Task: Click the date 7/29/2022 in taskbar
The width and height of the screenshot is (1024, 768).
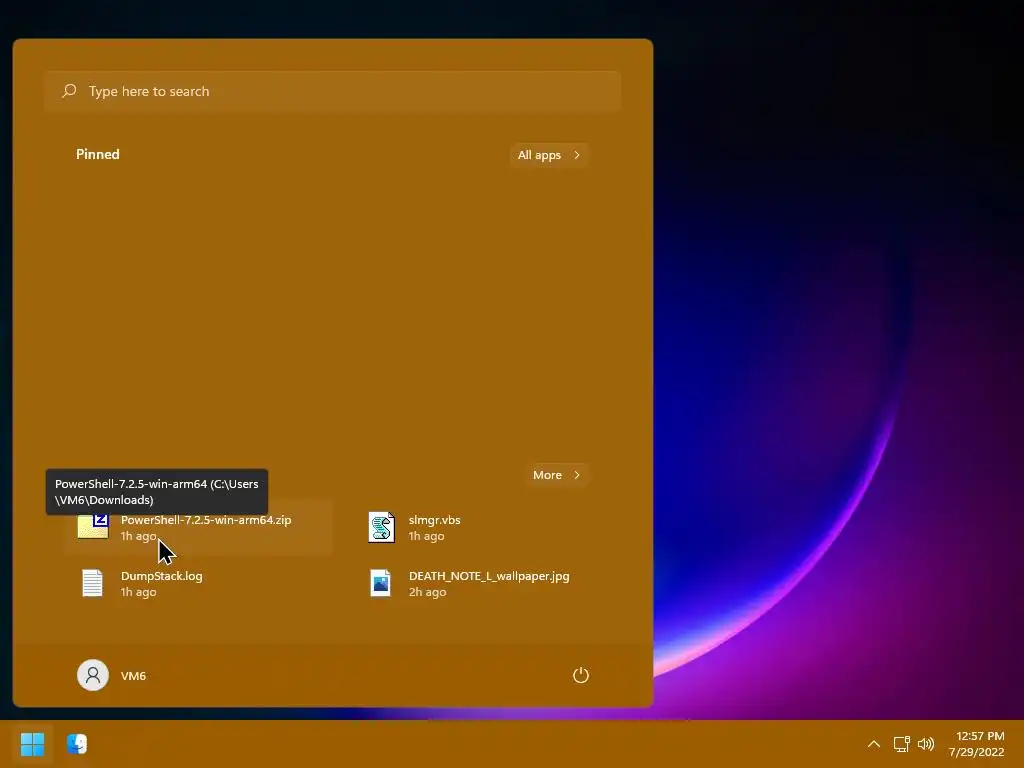Action: click(x=976, y=752)
